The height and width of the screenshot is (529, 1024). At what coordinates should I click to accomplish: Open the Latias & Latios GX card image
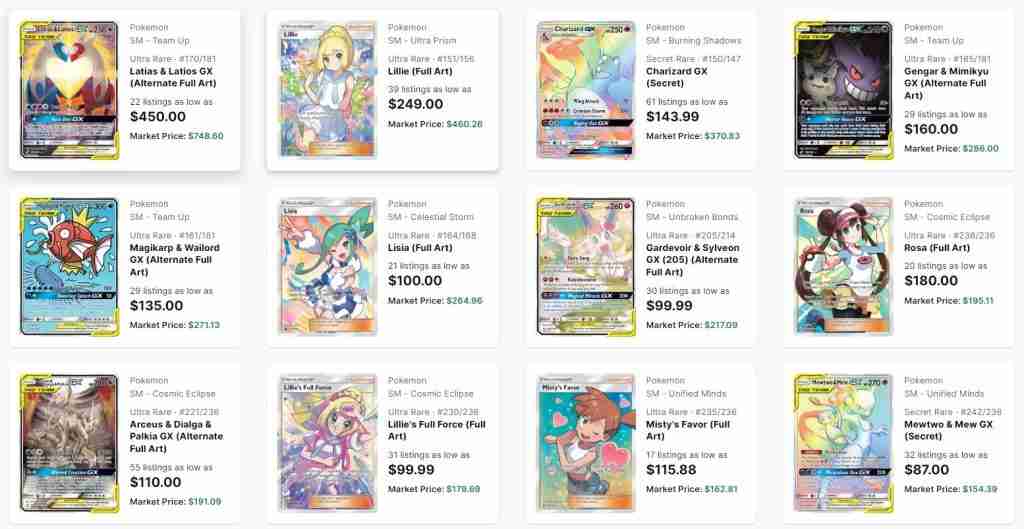click(x=69, y=90)
